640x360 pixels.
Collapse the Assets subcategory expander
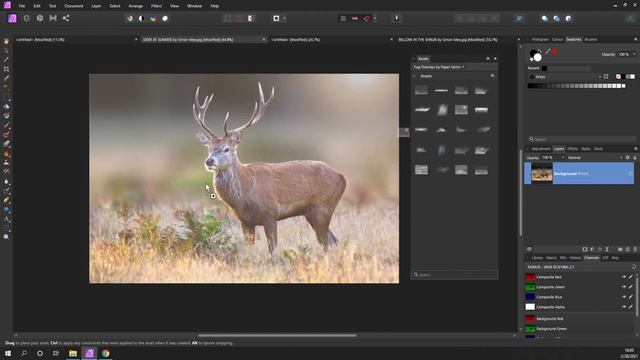[x=414, y=76]
